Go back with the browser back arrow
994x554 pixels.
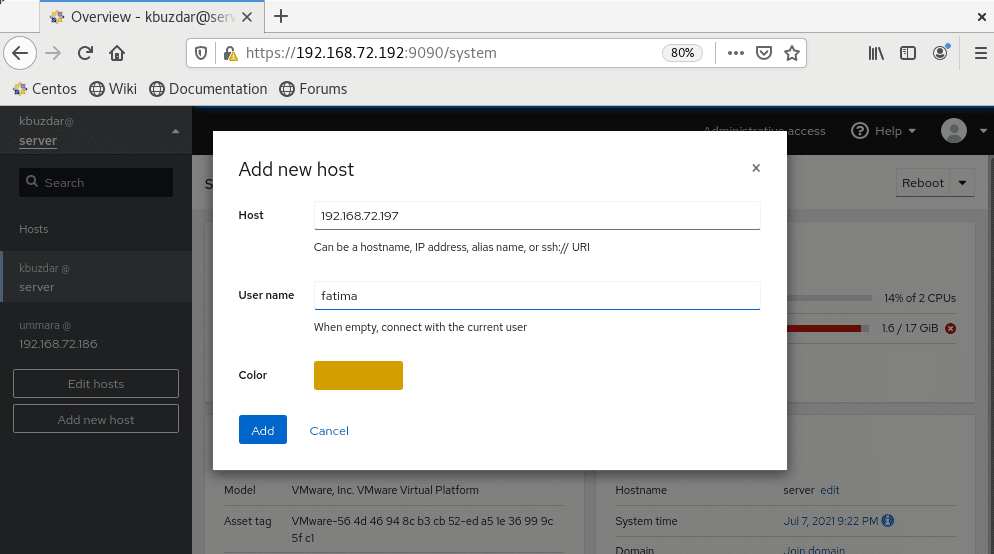click(x=20, y=53)
